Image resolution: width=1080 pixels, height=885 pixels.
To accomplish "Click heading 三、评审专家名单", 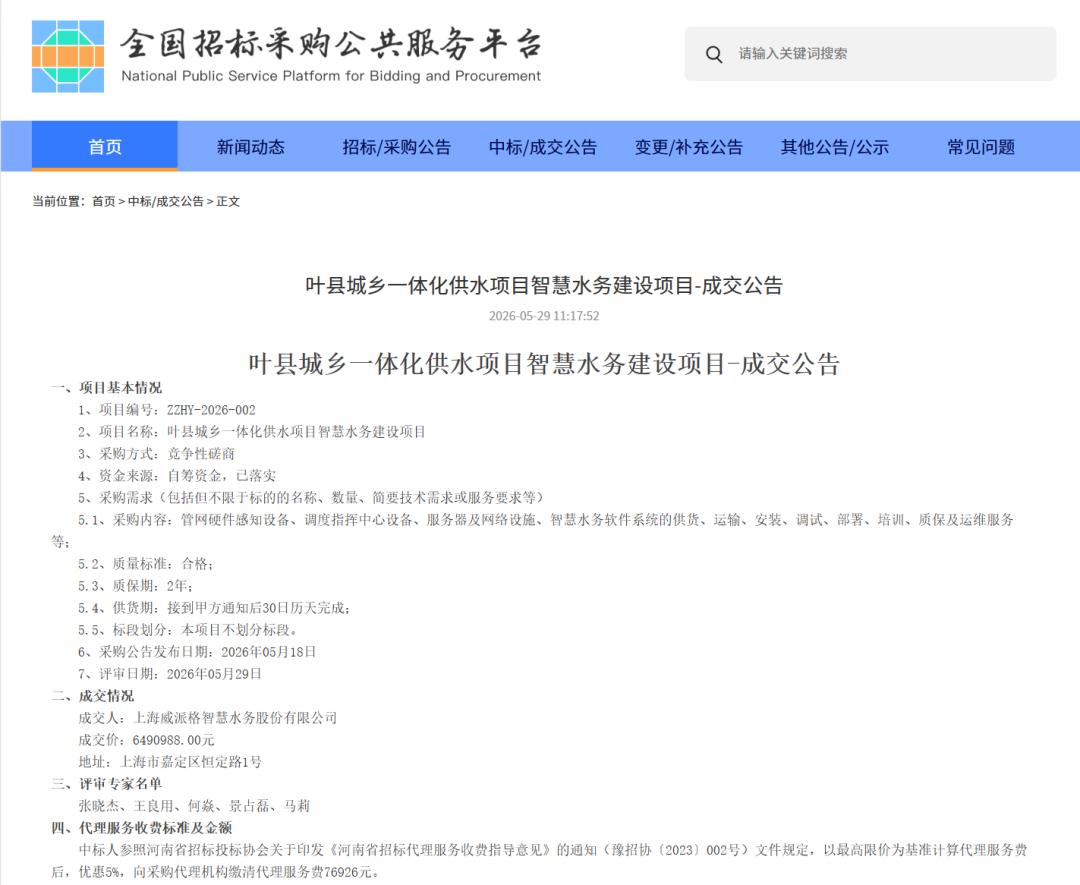I will tap(107, 784).
